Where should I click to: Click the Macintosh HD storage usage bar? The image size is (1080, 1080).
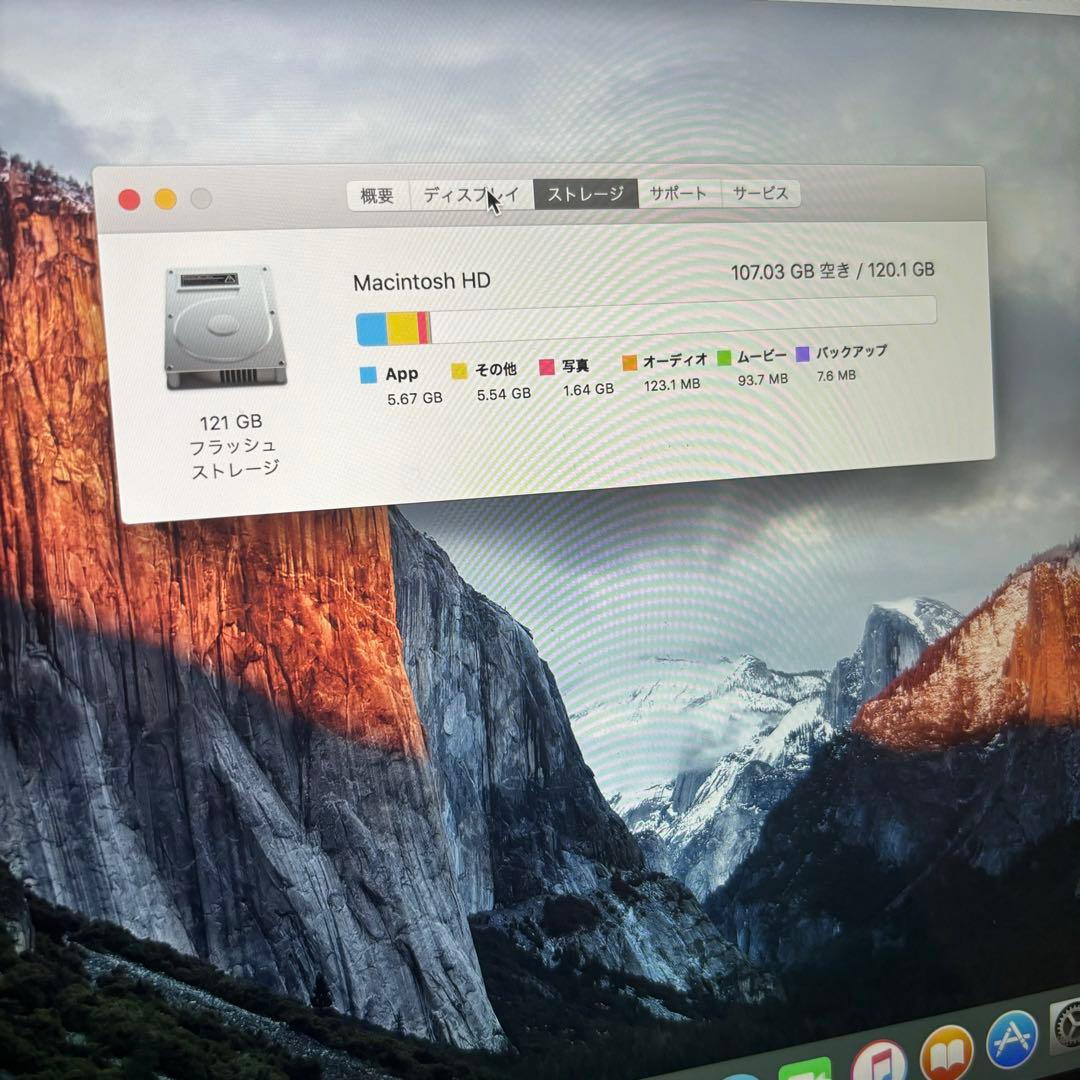click(x=645, y=315)
